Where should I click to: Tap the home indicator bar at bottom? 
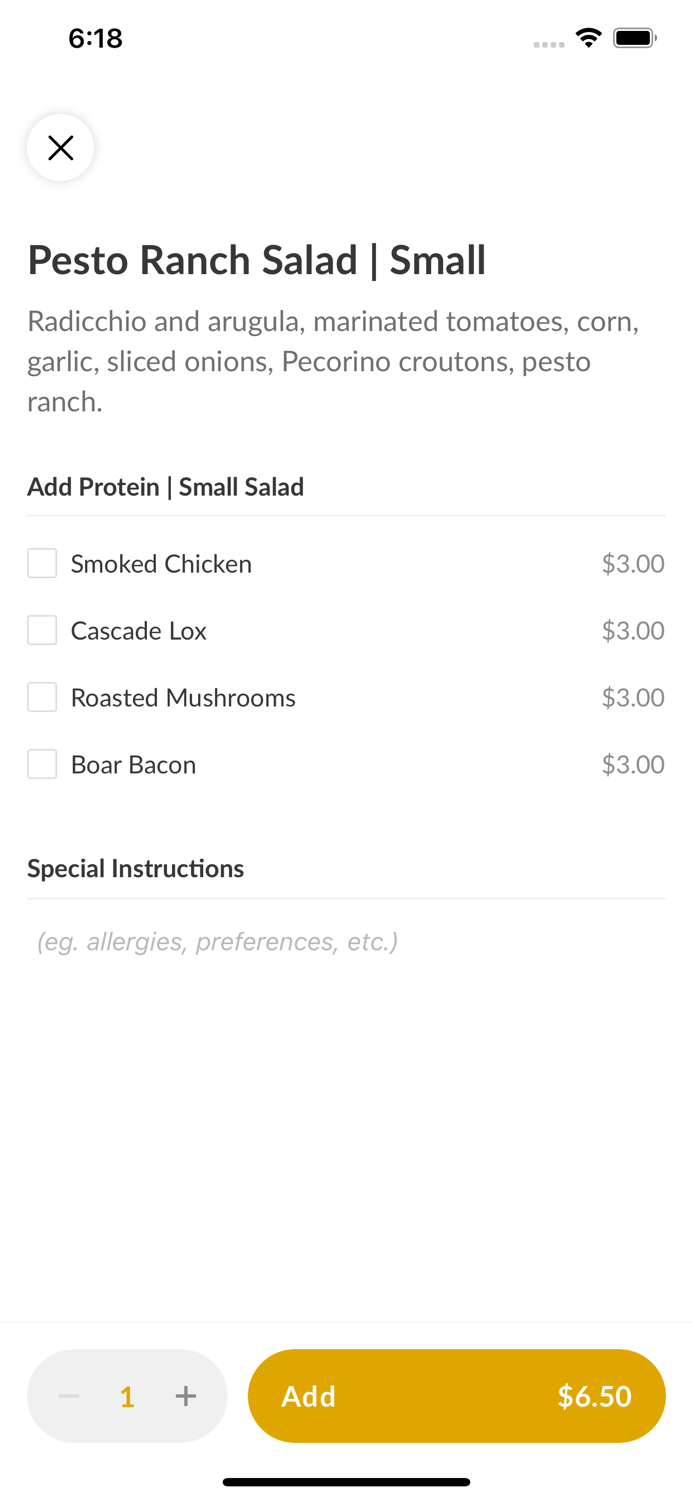(346, 1482)
